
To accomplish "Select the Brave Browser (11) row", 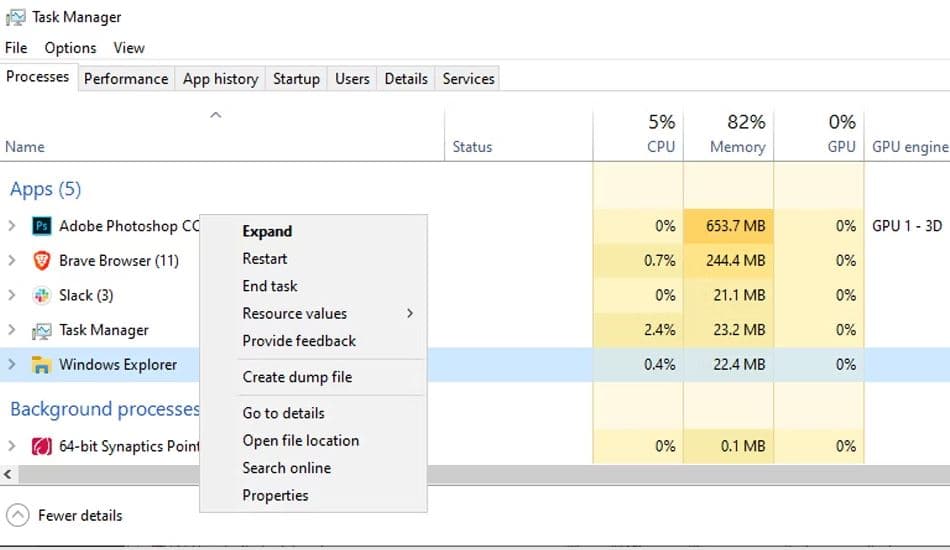I will click(x=119, y=260).
